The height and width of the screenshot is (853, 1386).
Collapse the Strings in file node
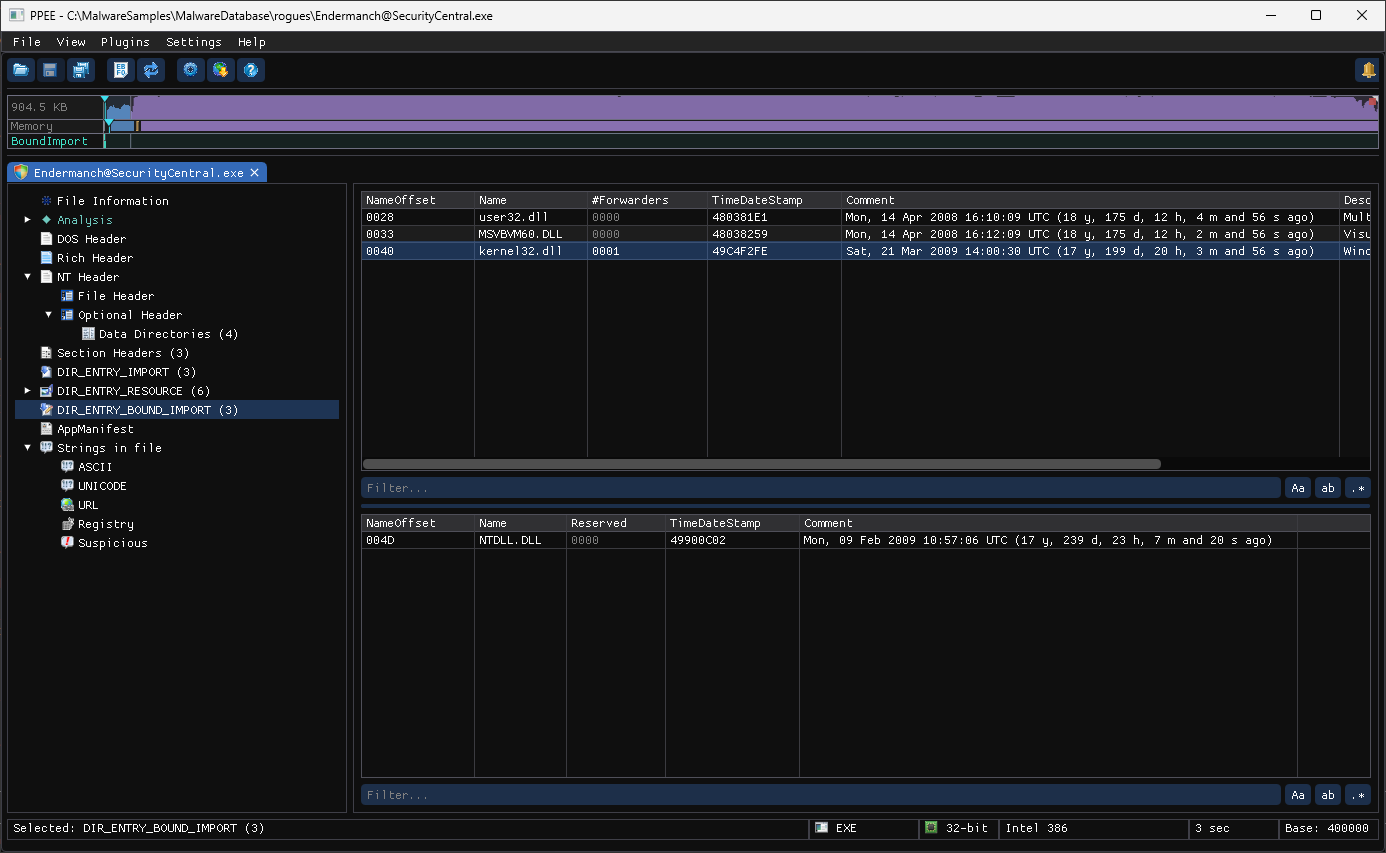pos(28,448)
